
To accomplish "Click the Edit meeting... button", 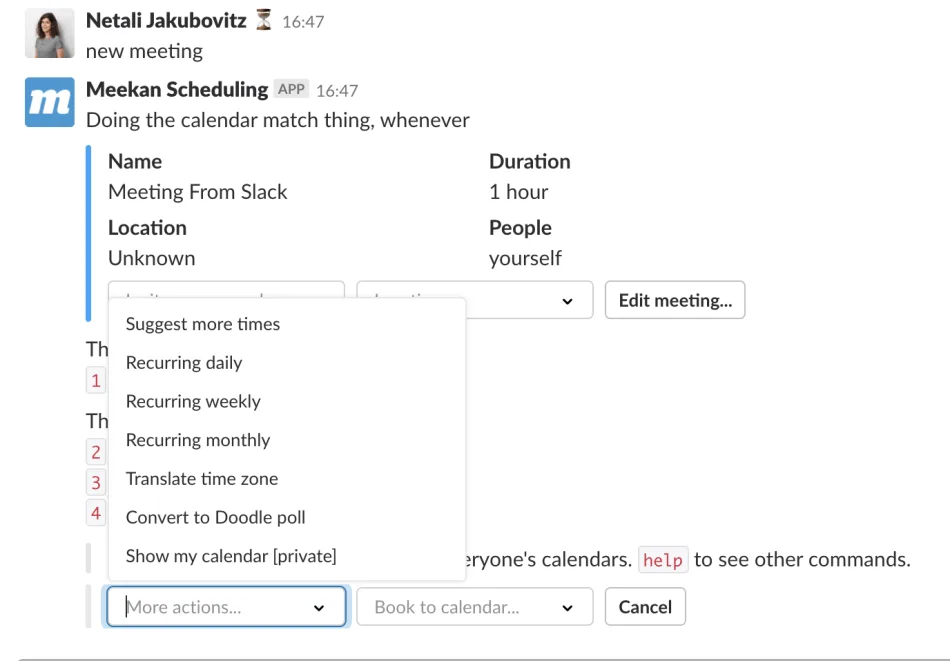I will pyautogui.click(x=675, y=300).
